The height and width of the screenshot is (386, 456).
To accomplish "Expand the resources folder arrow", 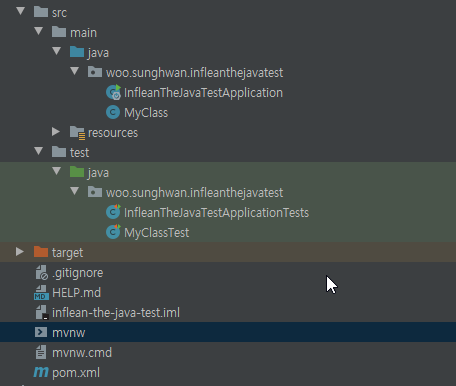I will (x=56, y=132).
